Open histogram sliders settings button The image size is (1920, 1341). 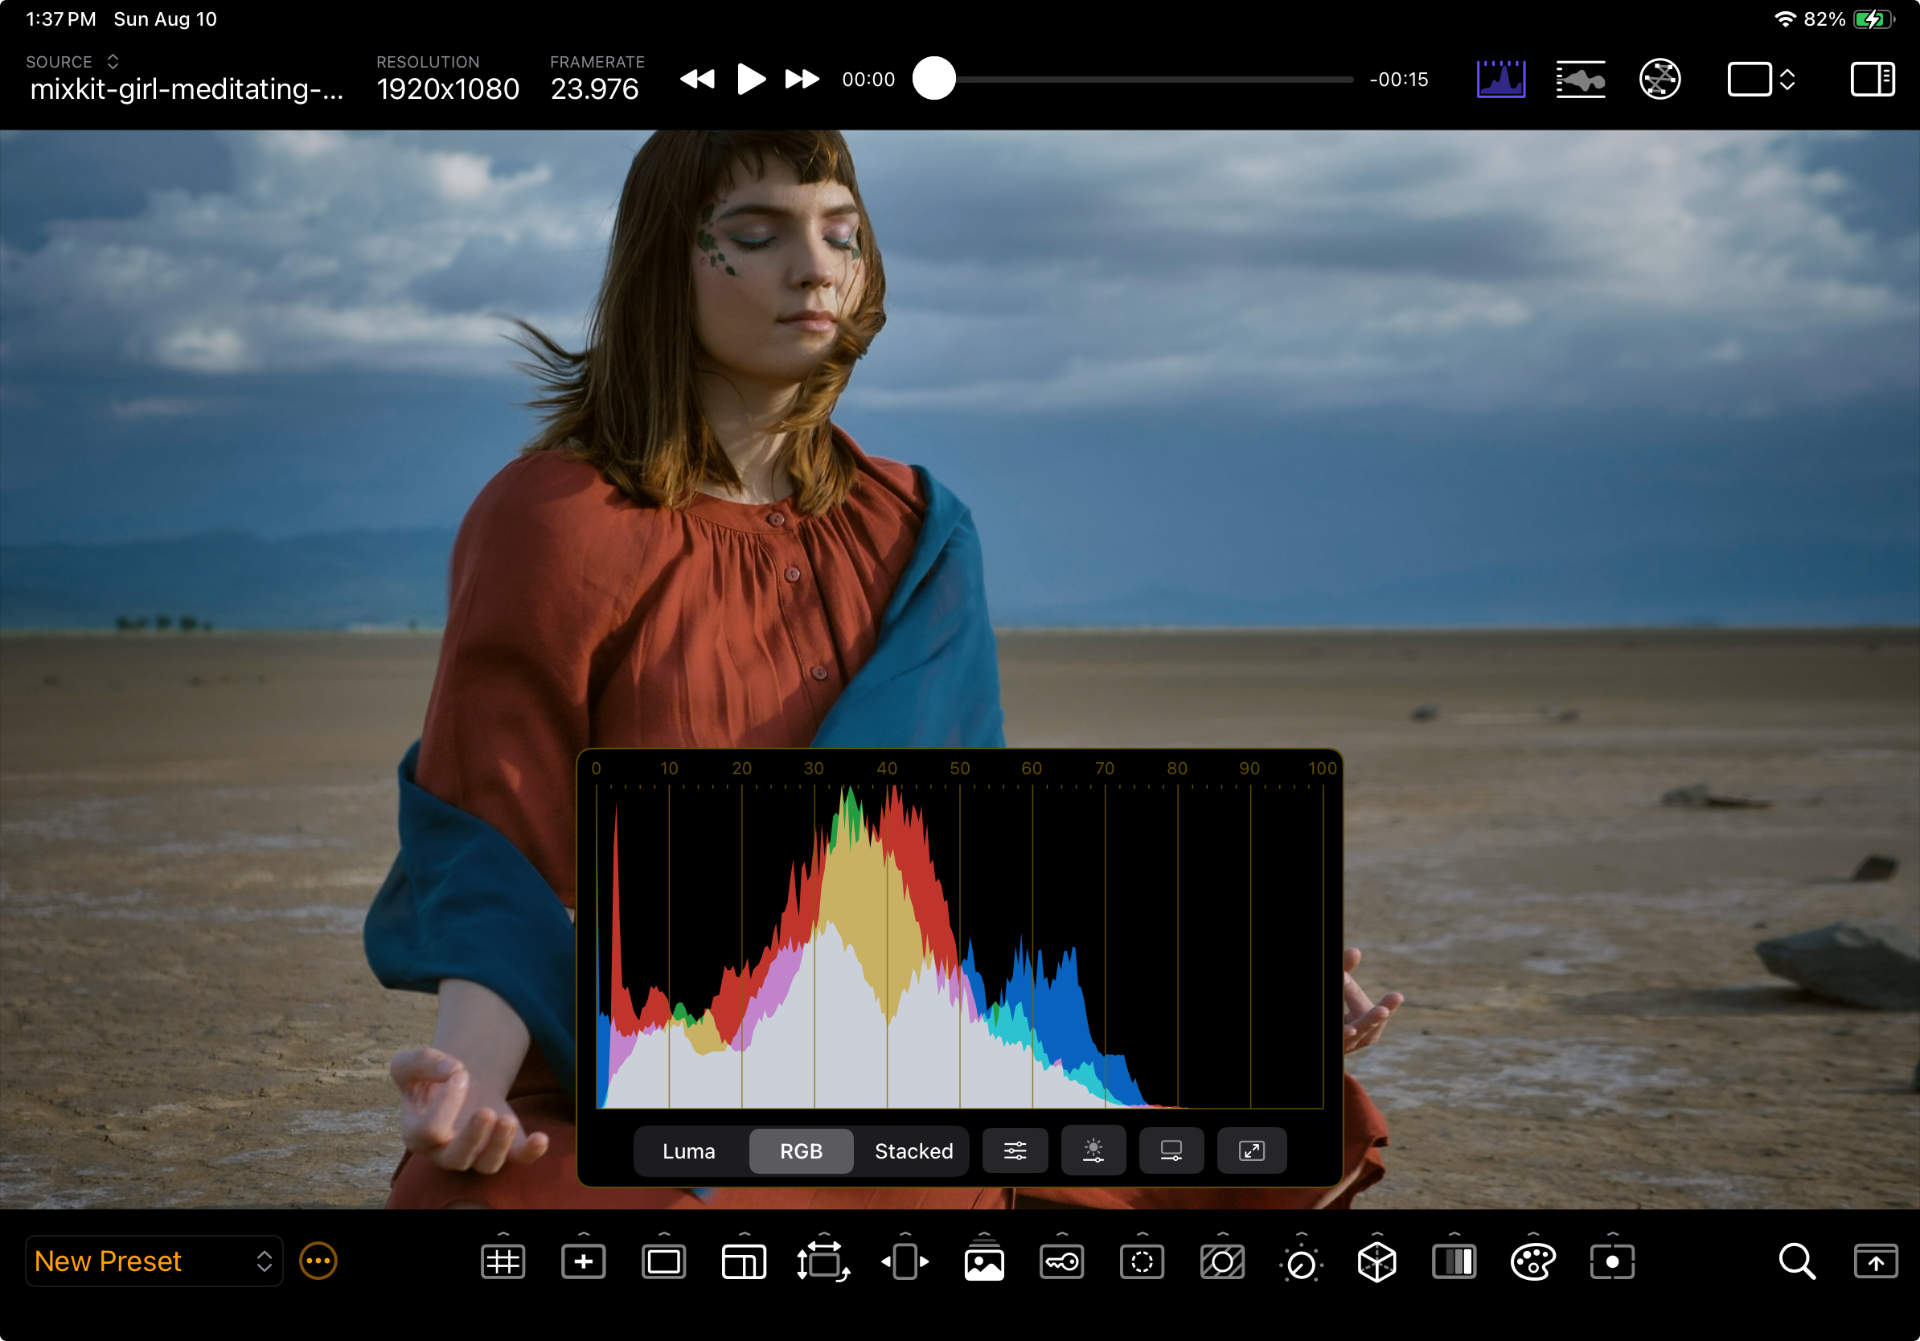click(1015, 1151)
